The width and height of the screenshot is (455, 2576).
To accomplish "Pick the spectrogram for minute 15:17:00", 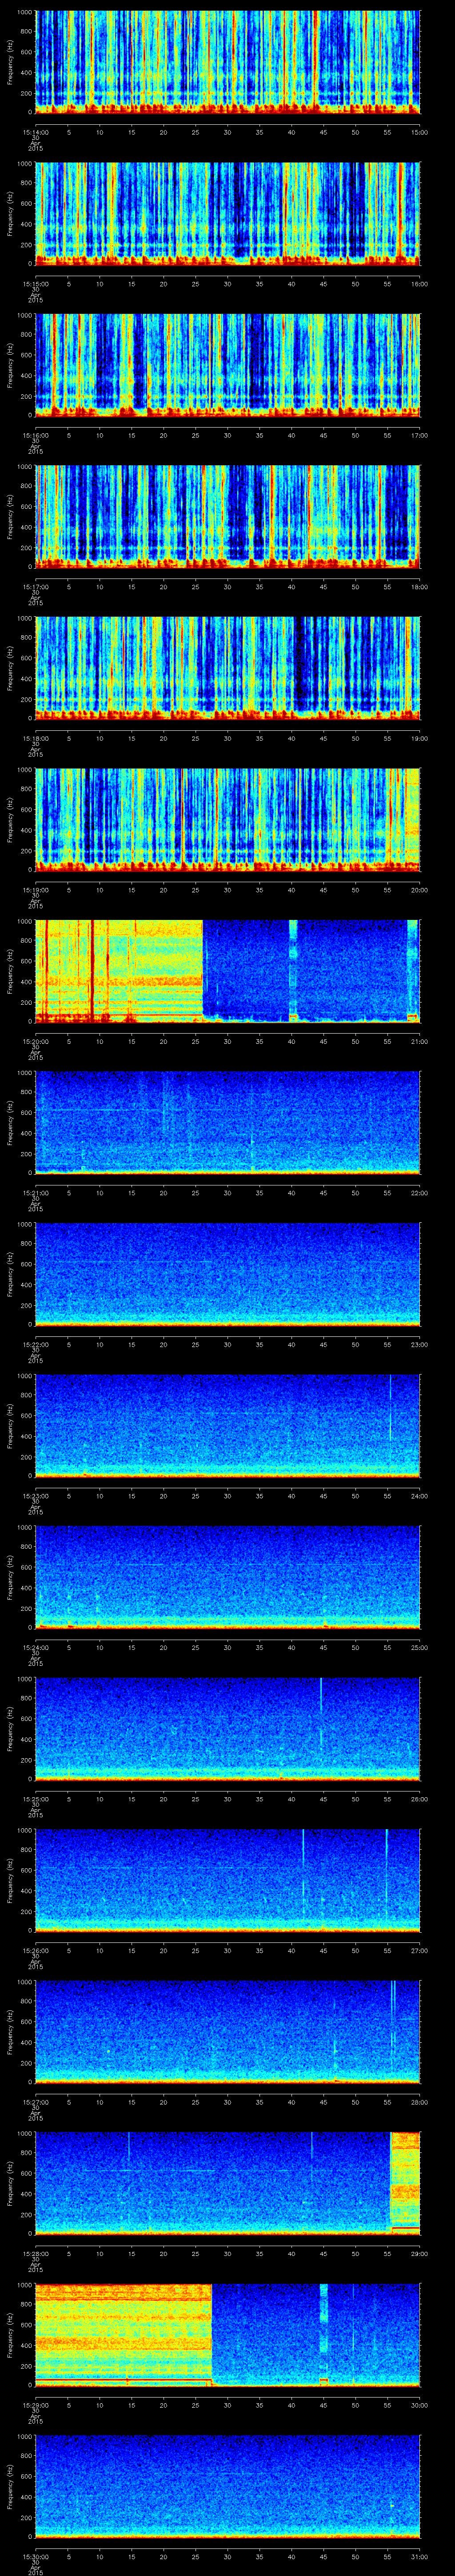I will pos(227,517).
